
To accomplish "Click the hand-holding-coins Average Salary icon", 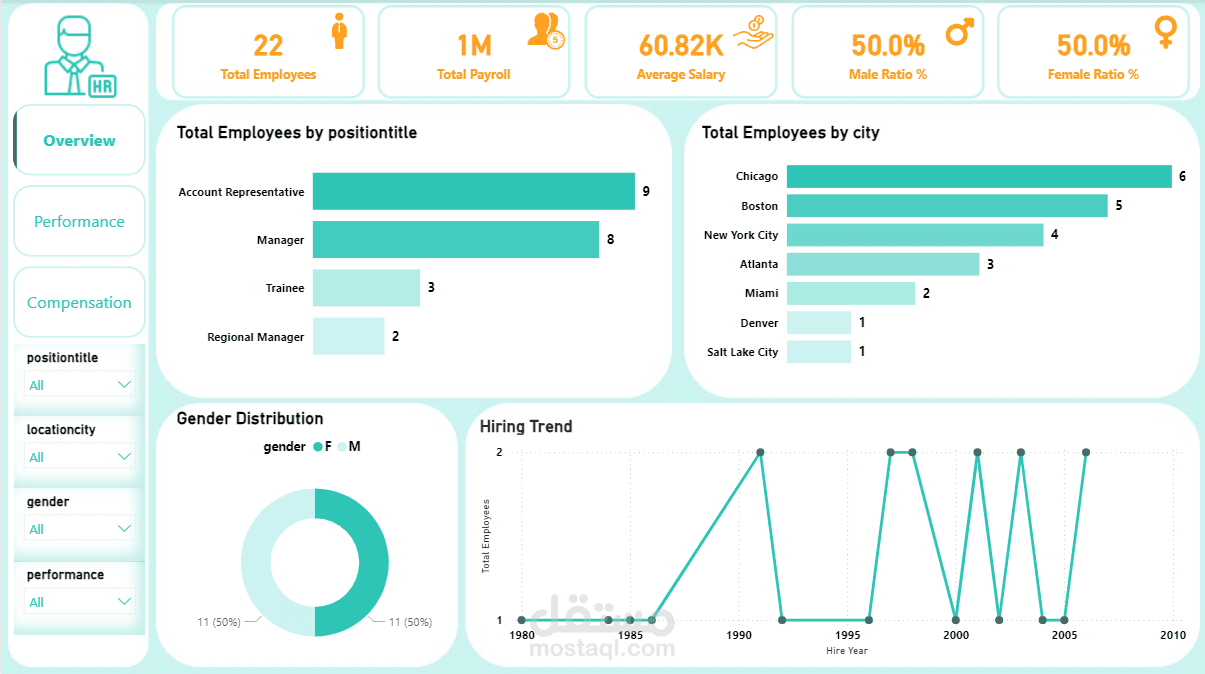I will point(754,33).
